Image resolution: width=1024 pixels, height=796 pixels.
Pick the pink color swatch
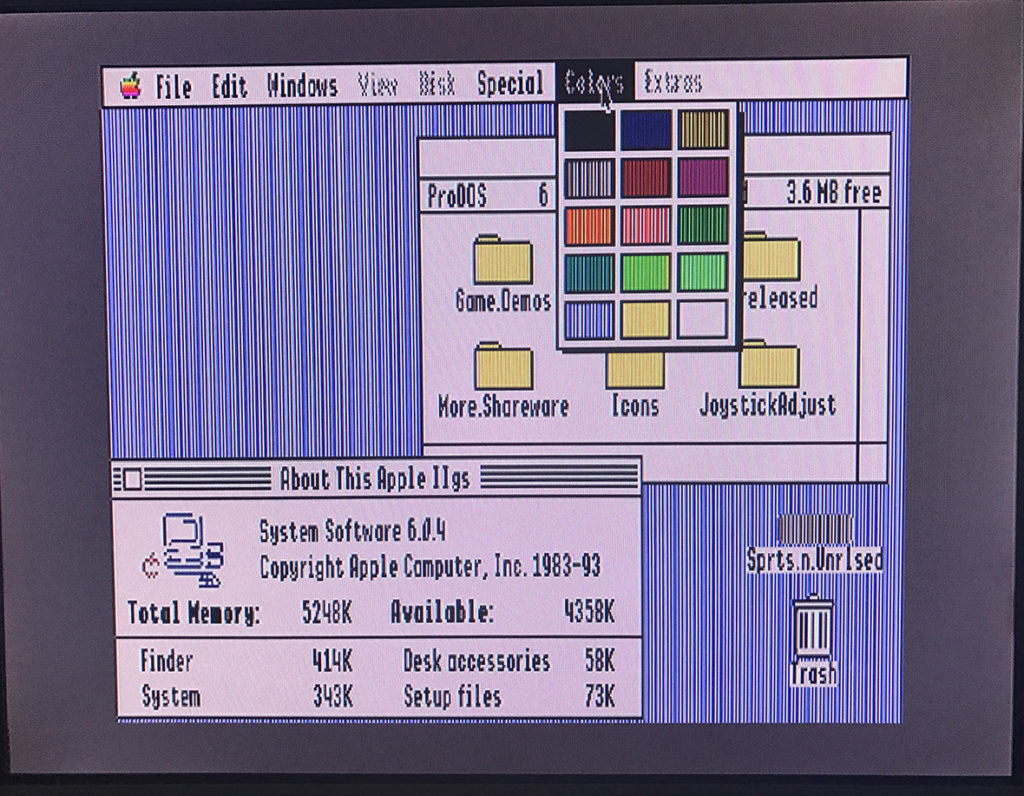click(645, 225)
